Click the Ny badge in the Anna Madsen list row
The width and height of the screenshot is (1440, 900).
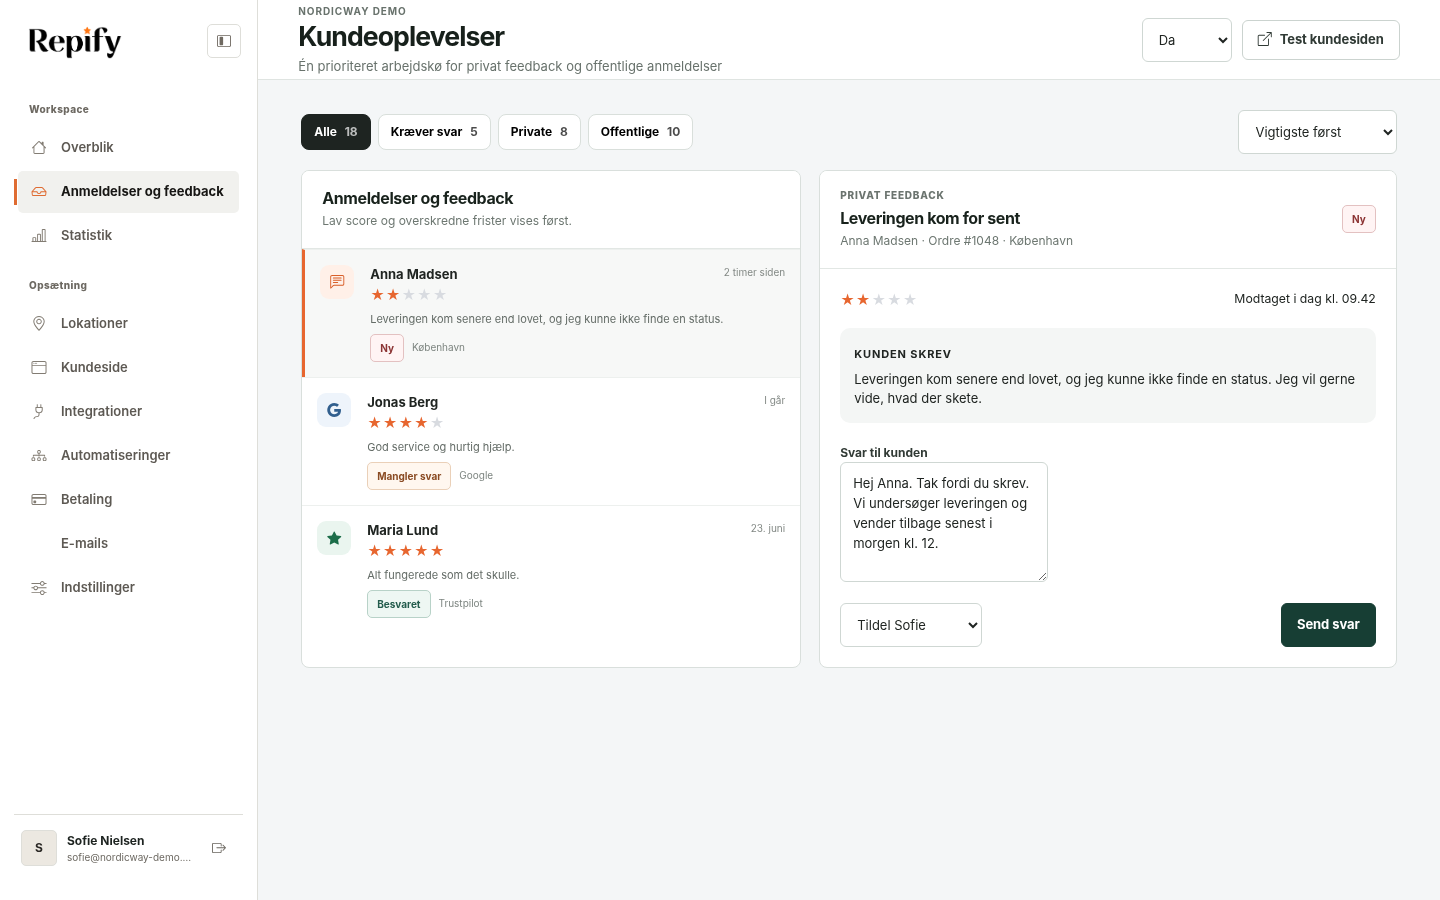[x=387, y=348]
